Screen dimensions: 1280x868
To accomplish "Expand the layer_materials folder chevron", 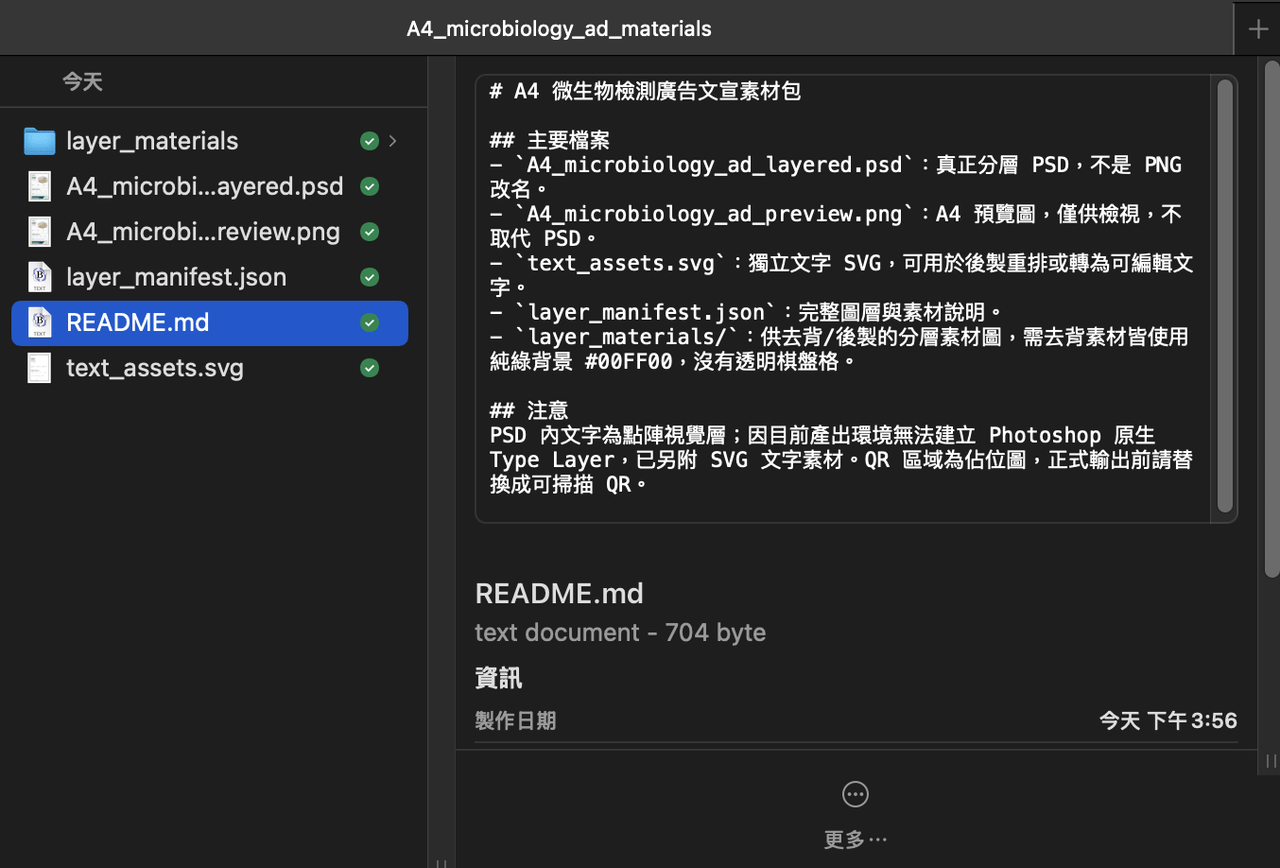I will coord(393,141).
